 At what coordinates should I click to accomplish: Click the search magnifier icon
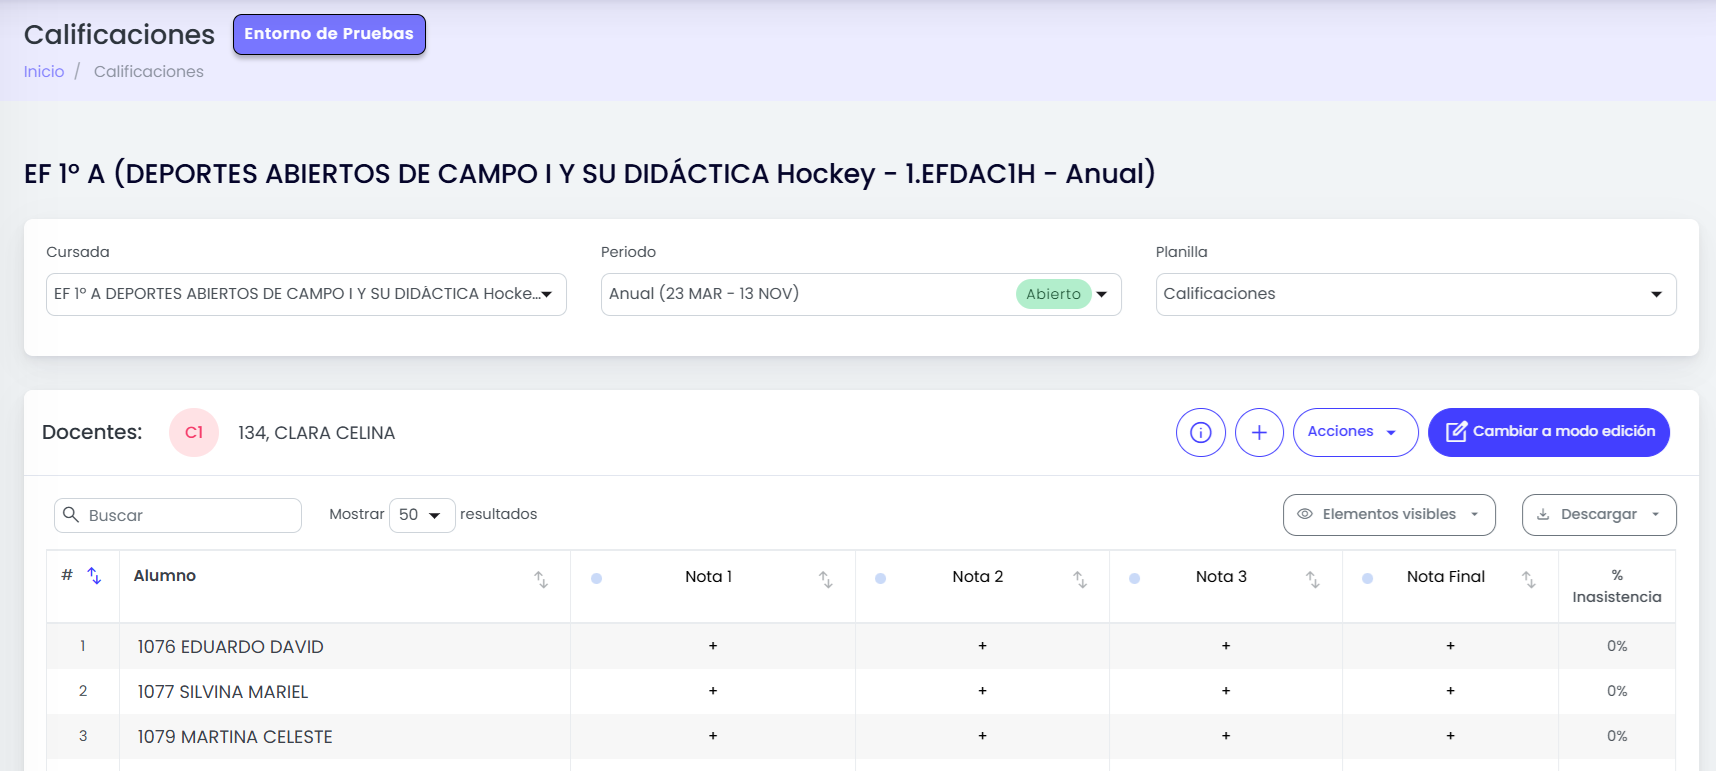(71, 514)
